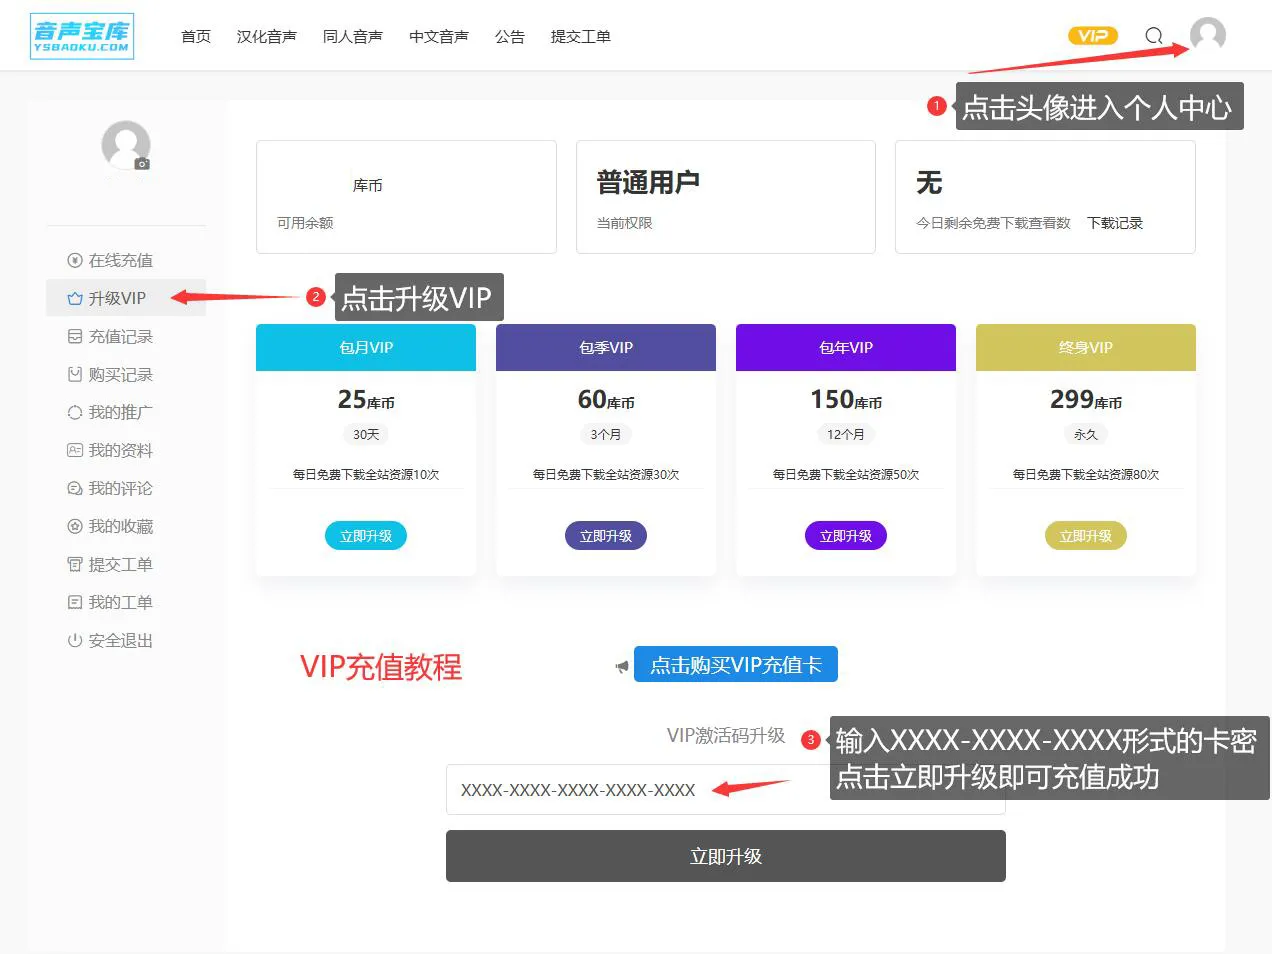Select 提交工单 in the top navigation
Image resolution: width=1272 pixels, height=954 pixels.
tap(581, 36)
